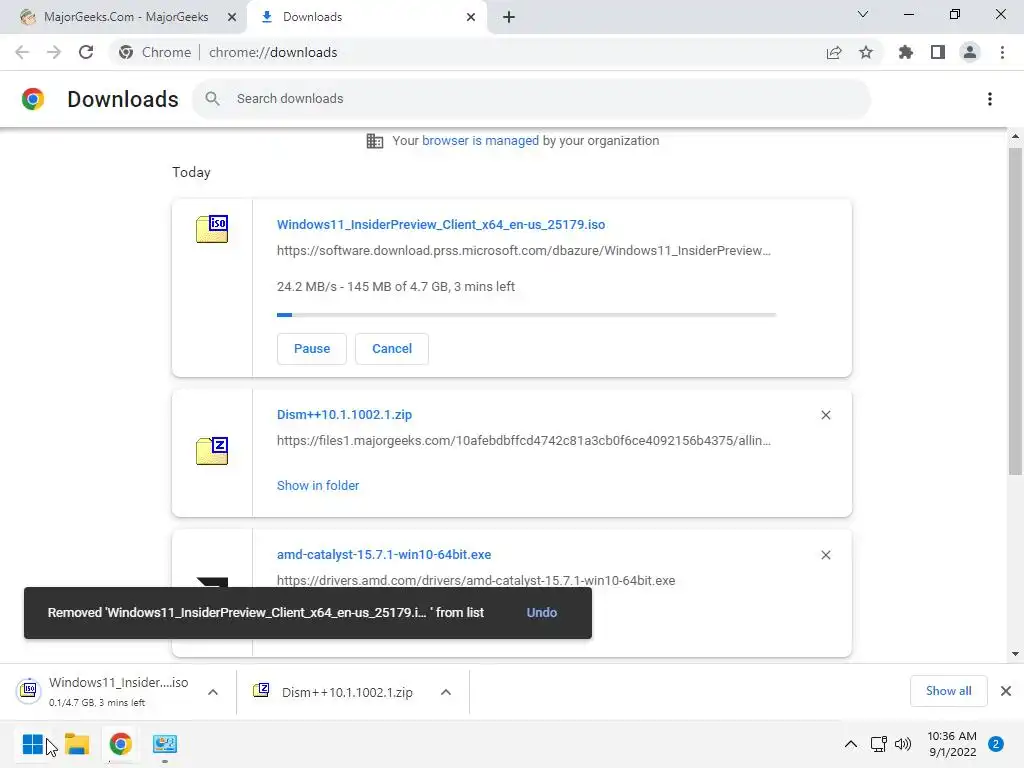1024x768 pixels.
Task: Open File Explorer from the taskbar
Action: tap(77, 744)
